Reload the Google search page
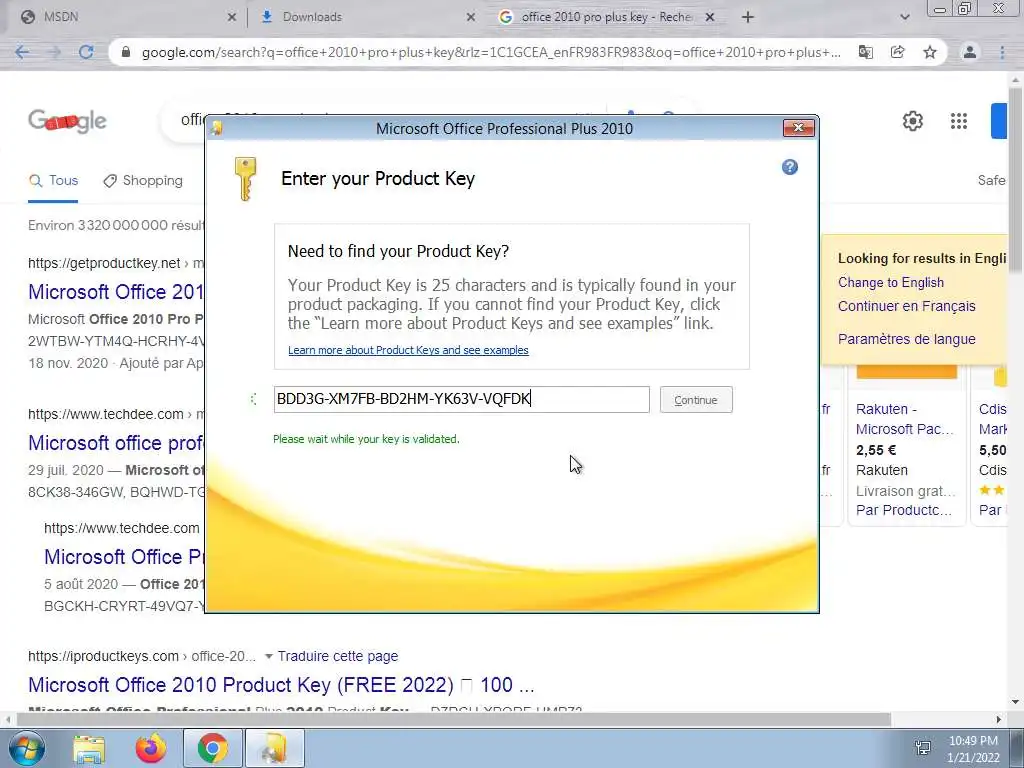The height and width of the screenshot is (768, 1024). (x=86, y=52)
